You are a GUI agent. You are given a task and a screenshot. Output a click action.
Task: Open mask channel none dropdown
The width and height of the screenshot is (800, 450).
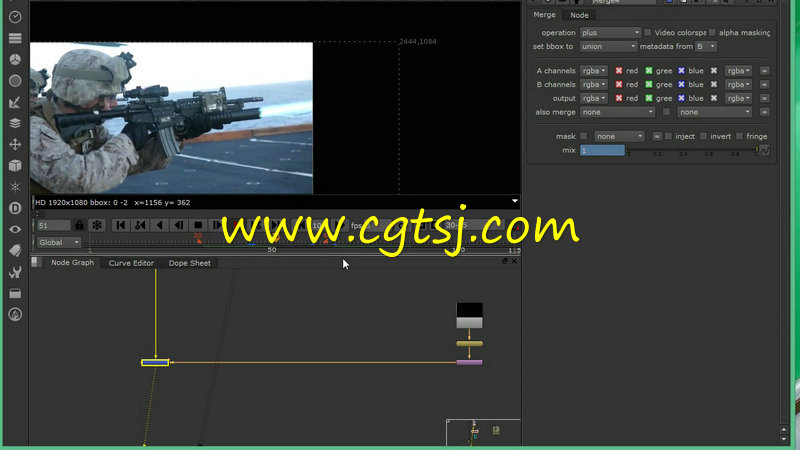619,136
